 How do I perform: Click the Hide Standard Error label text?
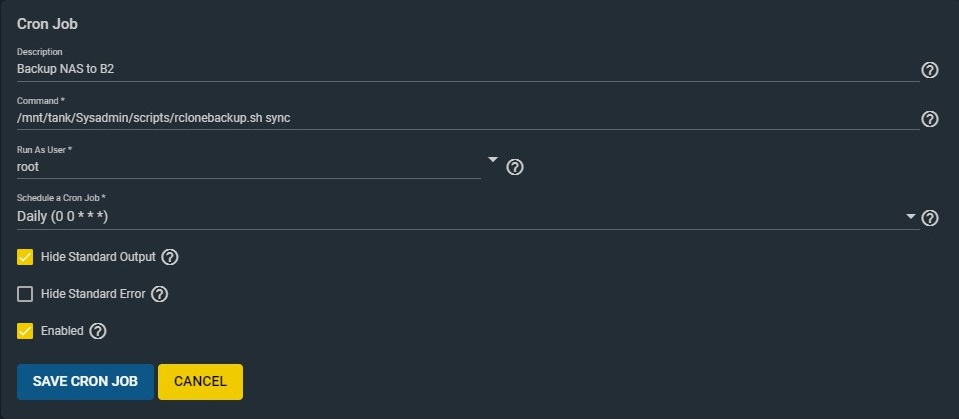click(93, 294)
